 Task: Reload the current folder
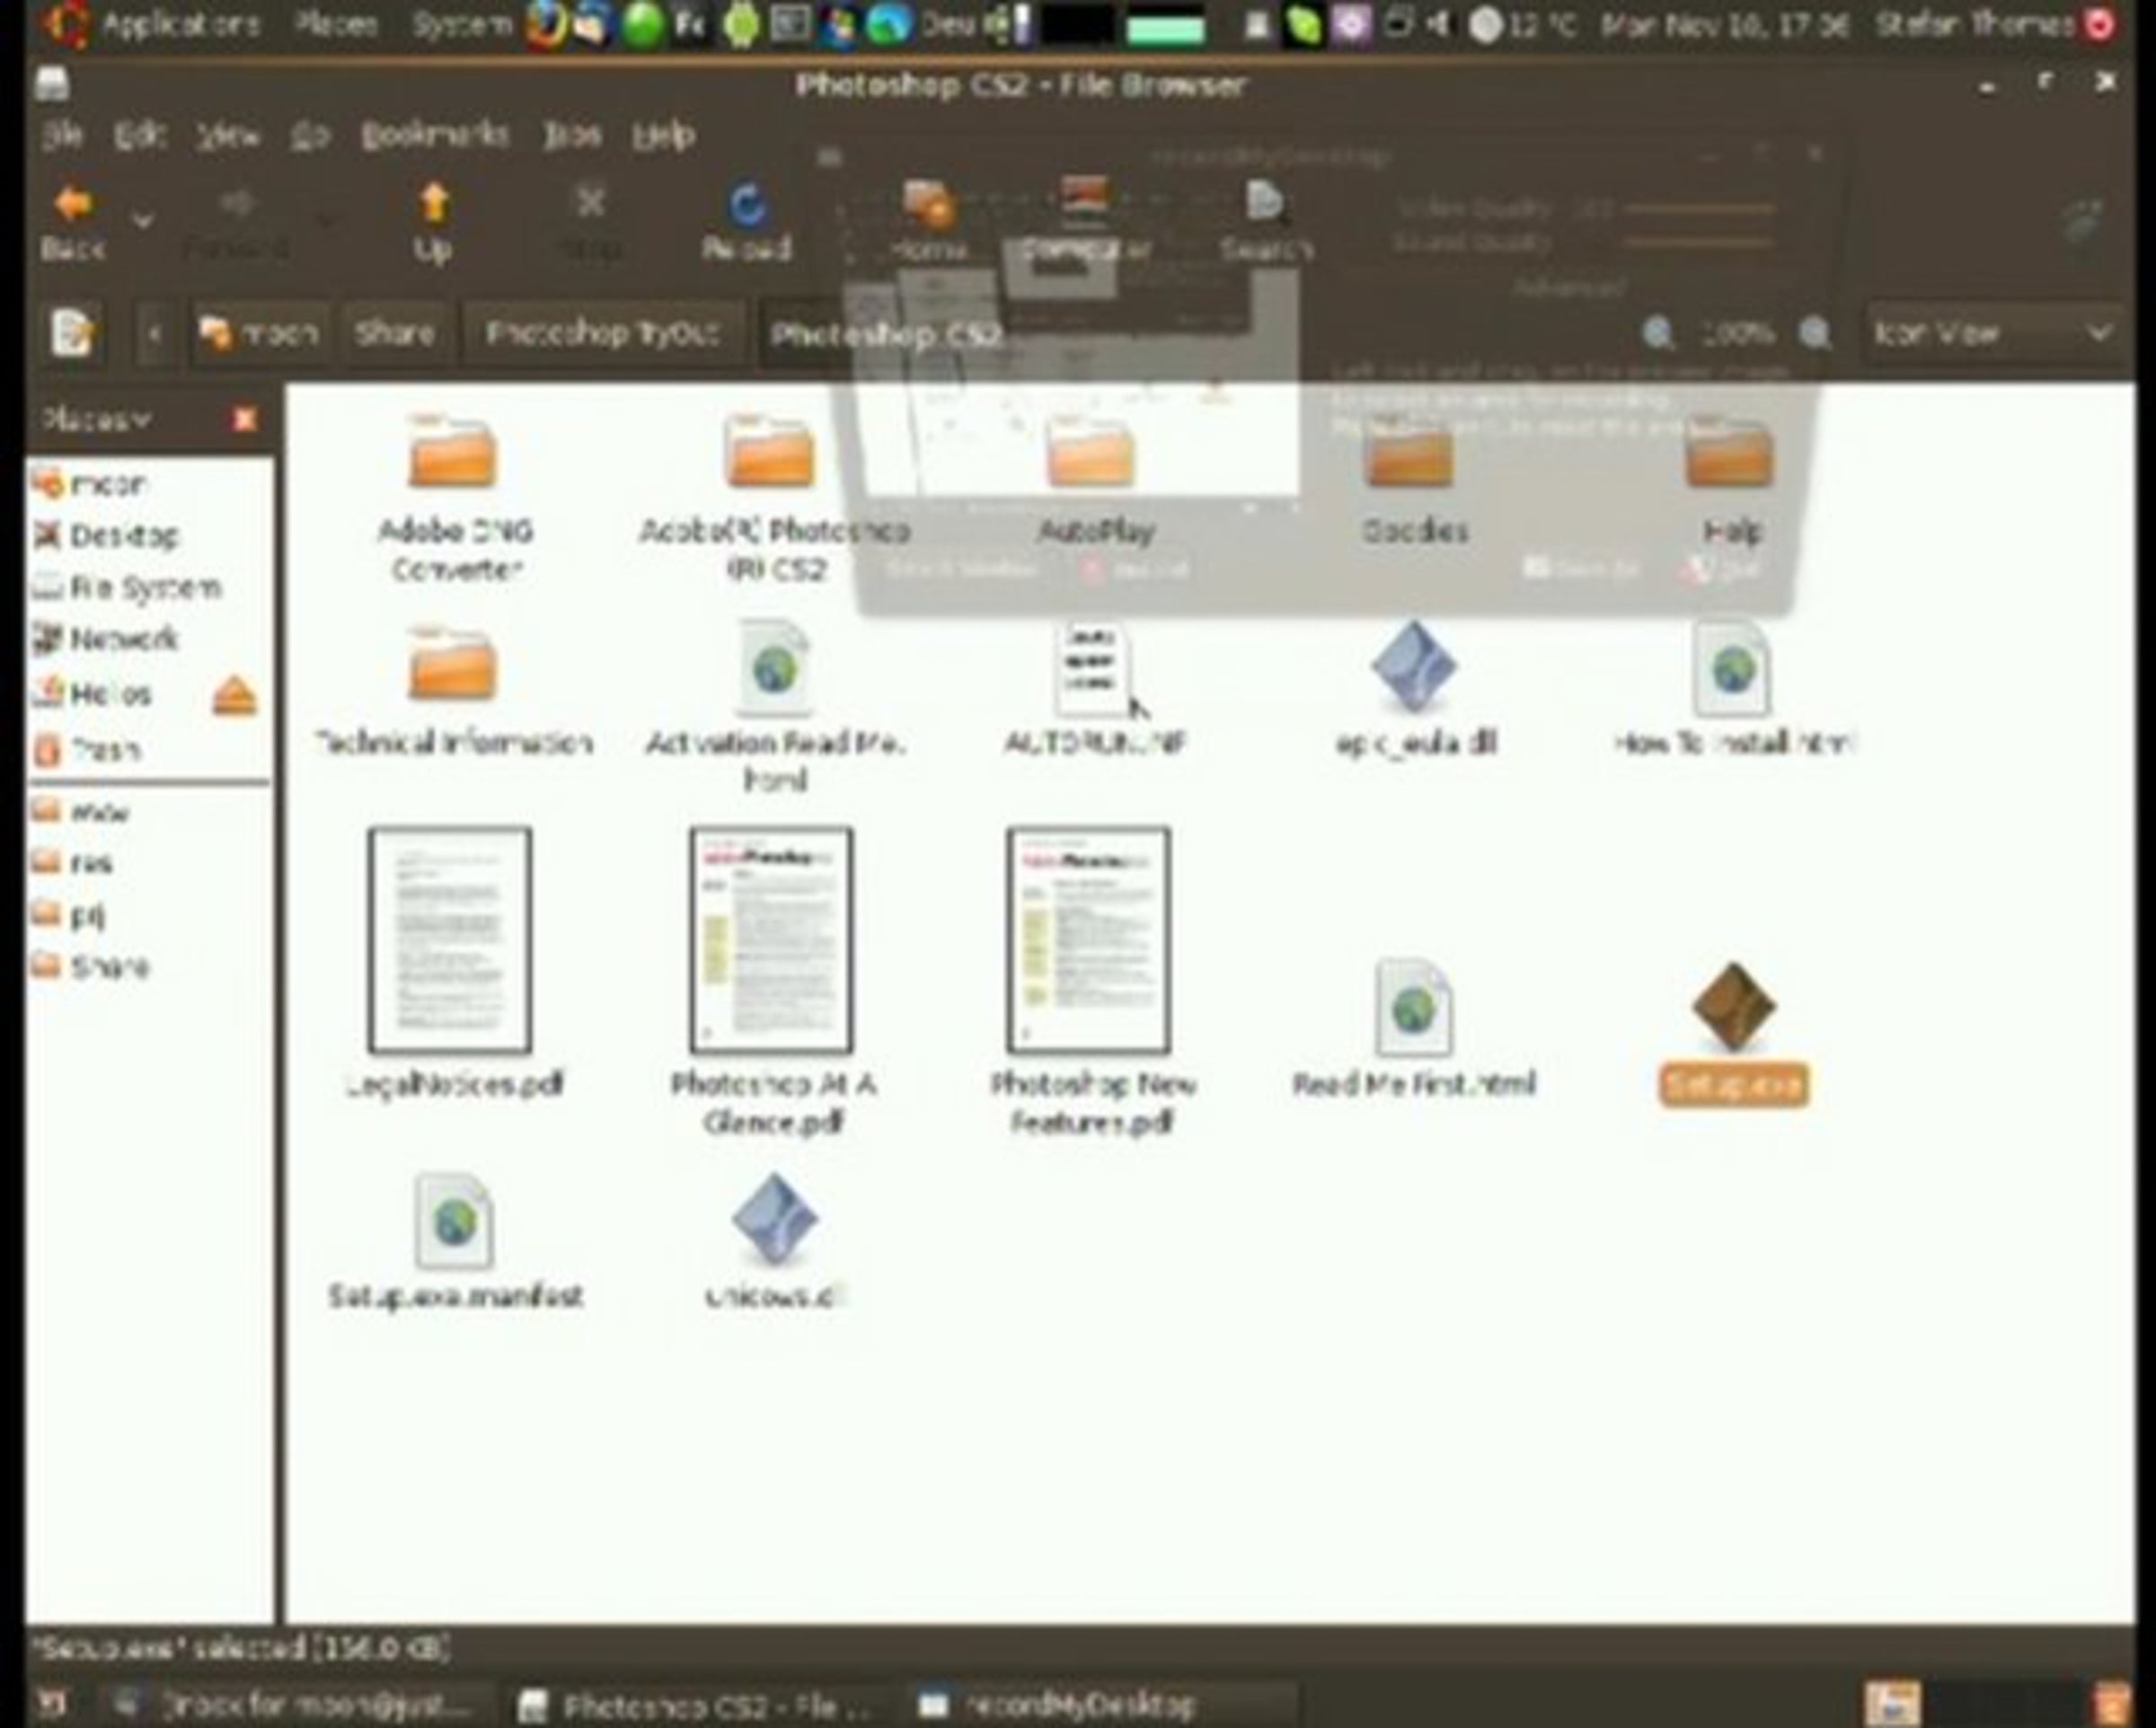click(746, 222)
